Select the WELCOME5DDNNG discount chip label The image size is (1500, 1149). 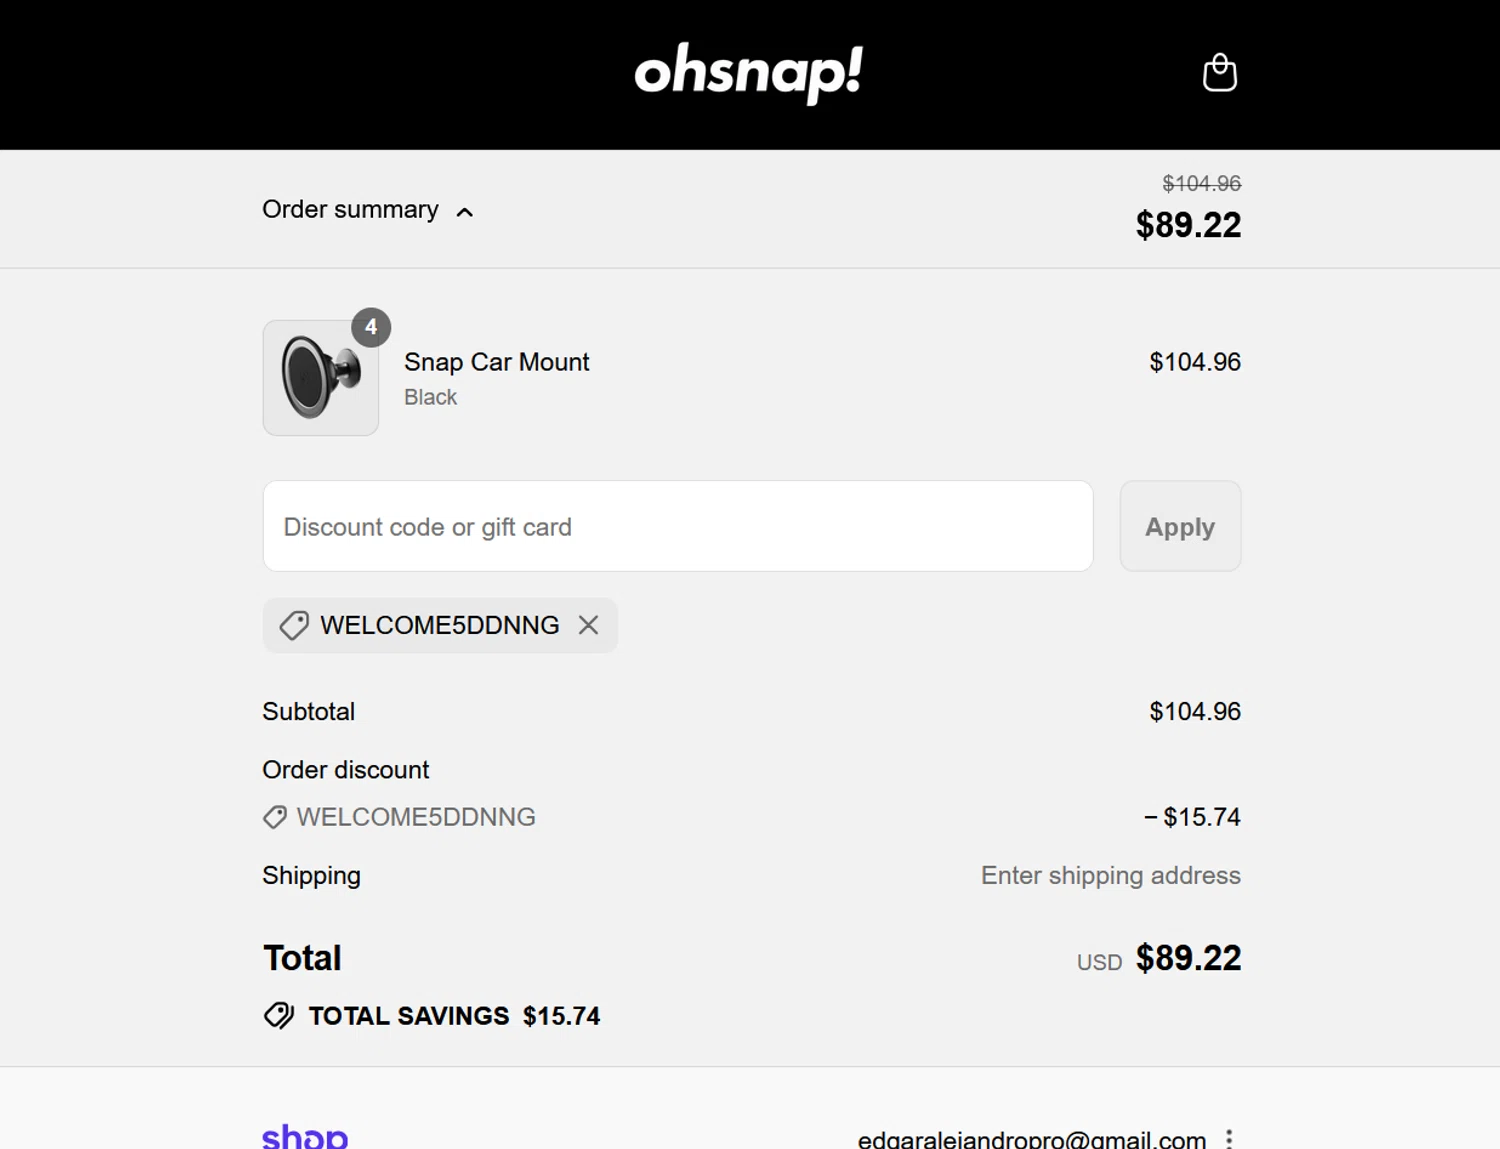tap(439, 626)
